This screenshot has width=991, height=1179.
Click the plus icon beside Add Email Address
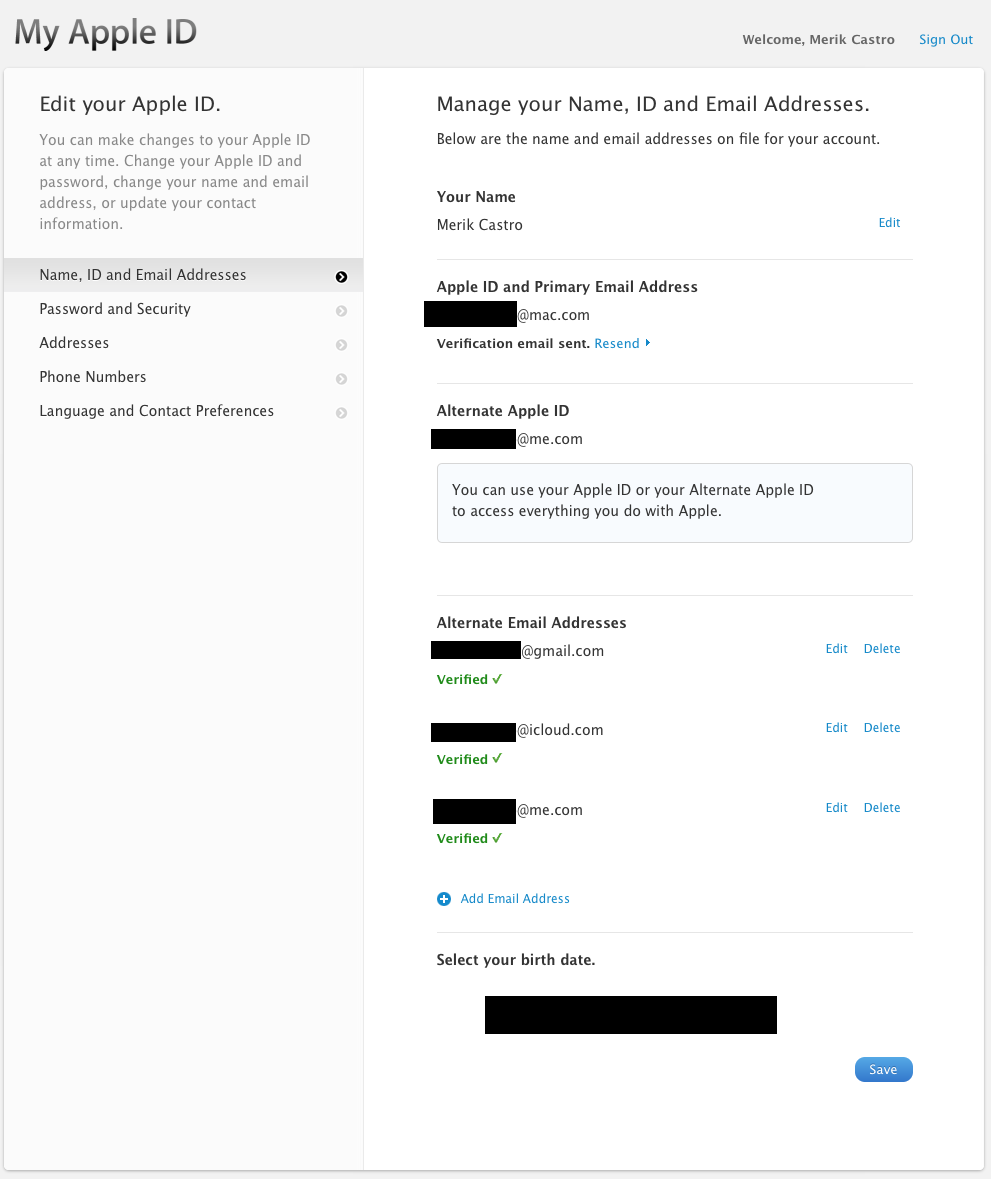click(x=444, y=899)
